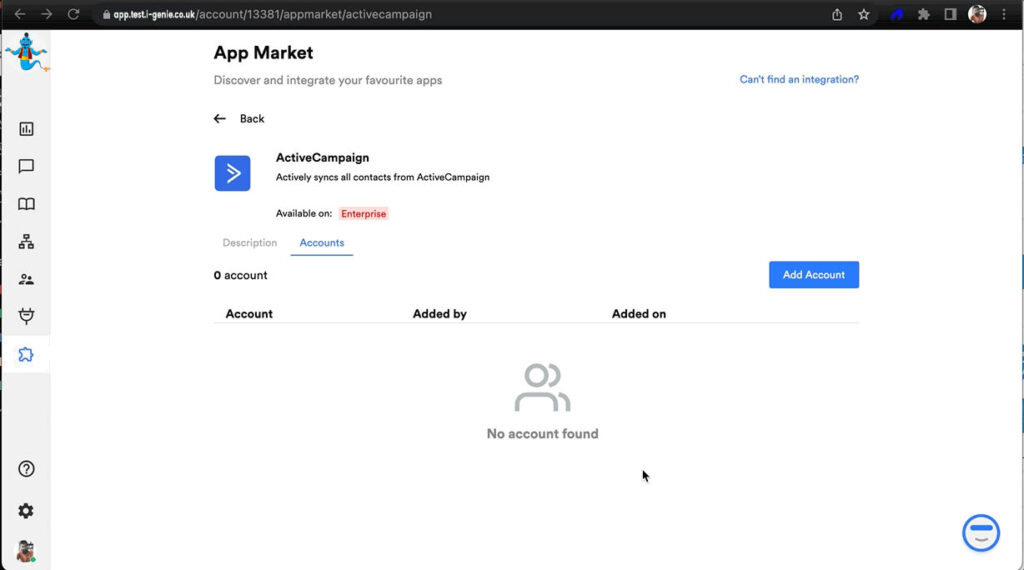The width and height of the screenshot is (1024, 570).
Task: Open the "Can't find an integration?" link
Action: click(798, 80)
